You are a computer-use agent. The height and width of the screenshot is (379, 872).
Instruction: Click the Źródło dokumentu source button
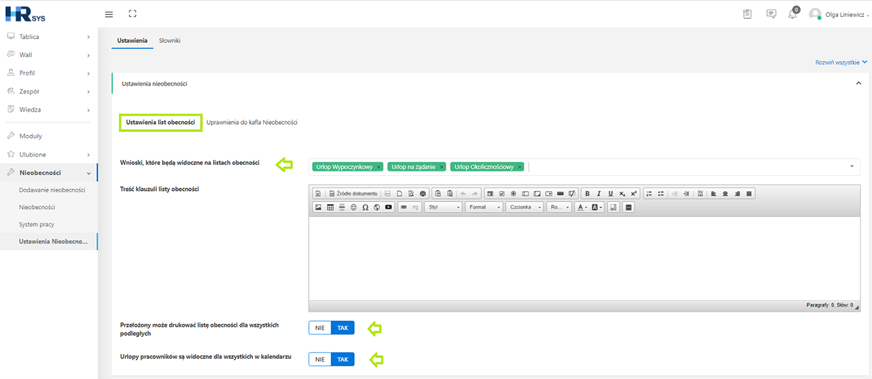click(353, 193)
